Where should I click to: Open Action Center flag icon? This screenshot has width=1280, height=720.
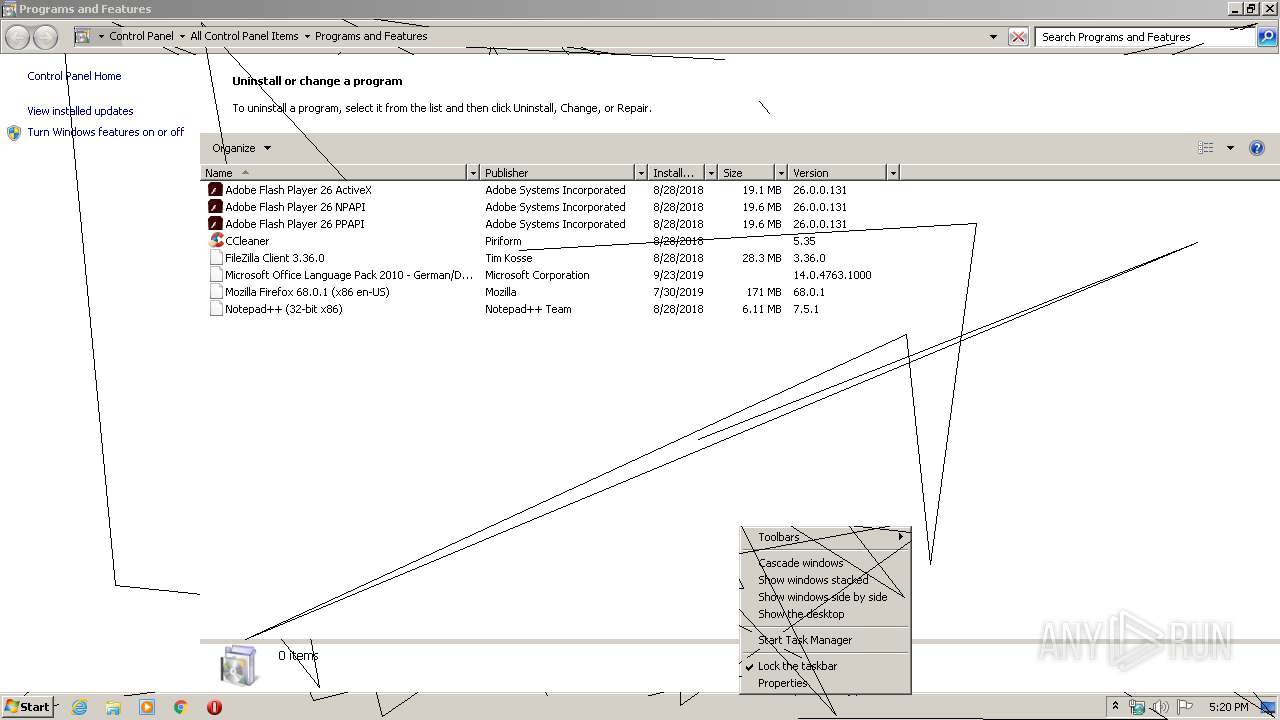1185,707
